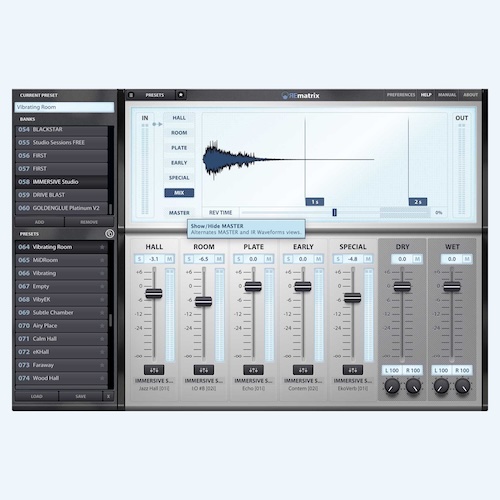Favorite the MiDRoom preset star
Image resolution: width=500 pixels, height=500 pixels.
point(102,260)
